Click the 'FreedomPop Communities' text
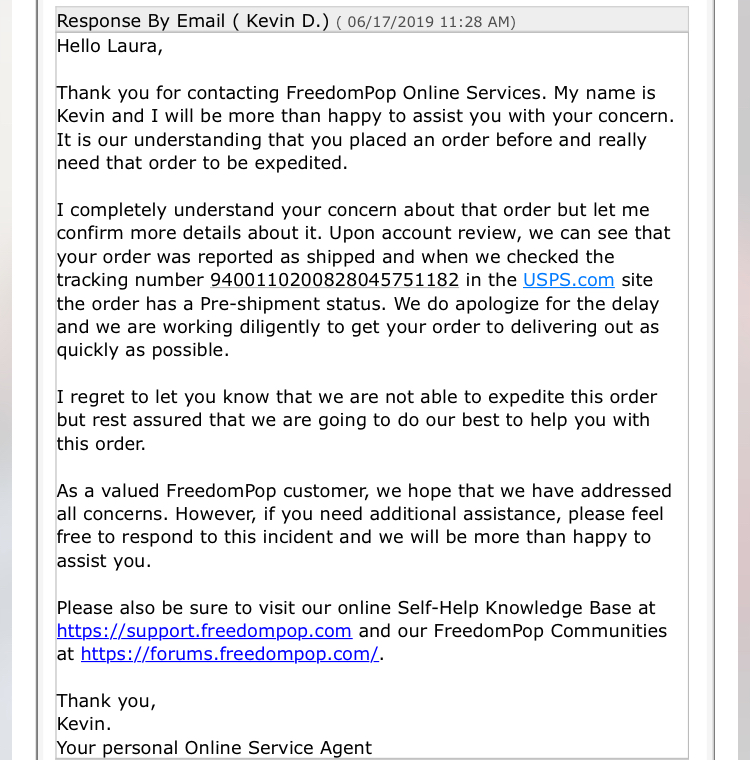This screenshot has height=760, width=750. tap(550, 631)
